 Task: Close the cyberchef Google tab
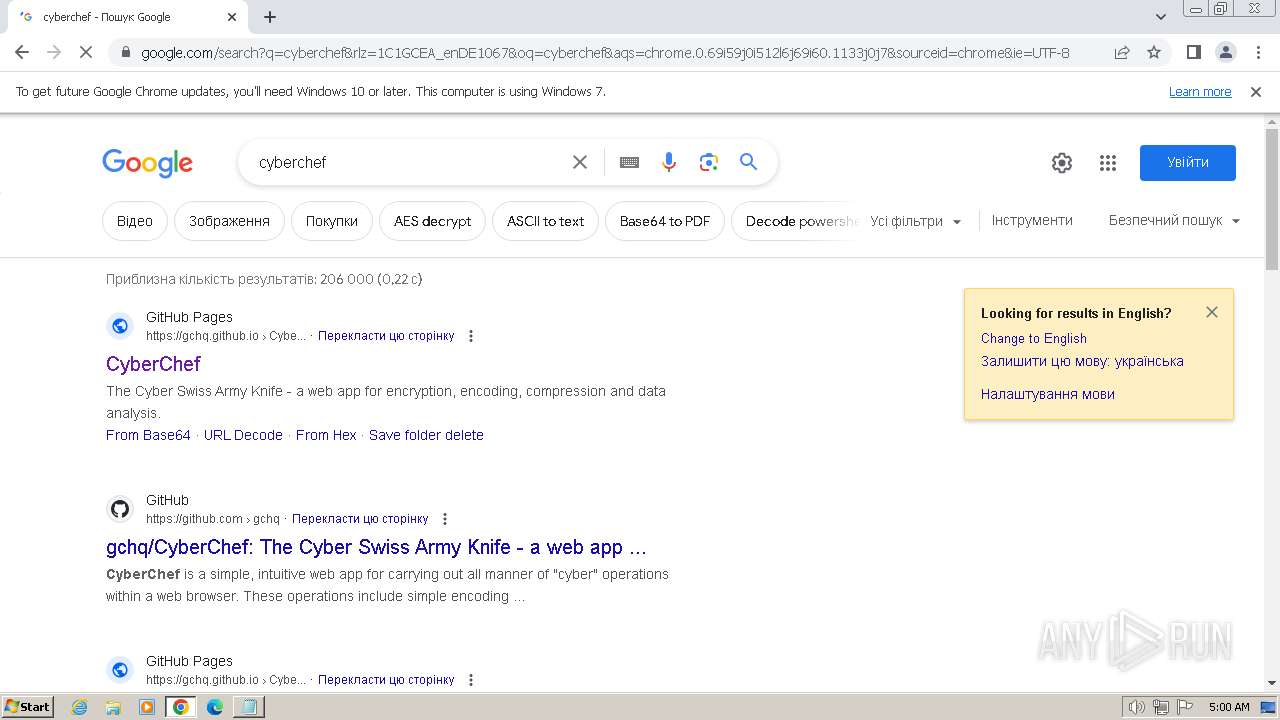pyautogui.click(x=232, y=17)
